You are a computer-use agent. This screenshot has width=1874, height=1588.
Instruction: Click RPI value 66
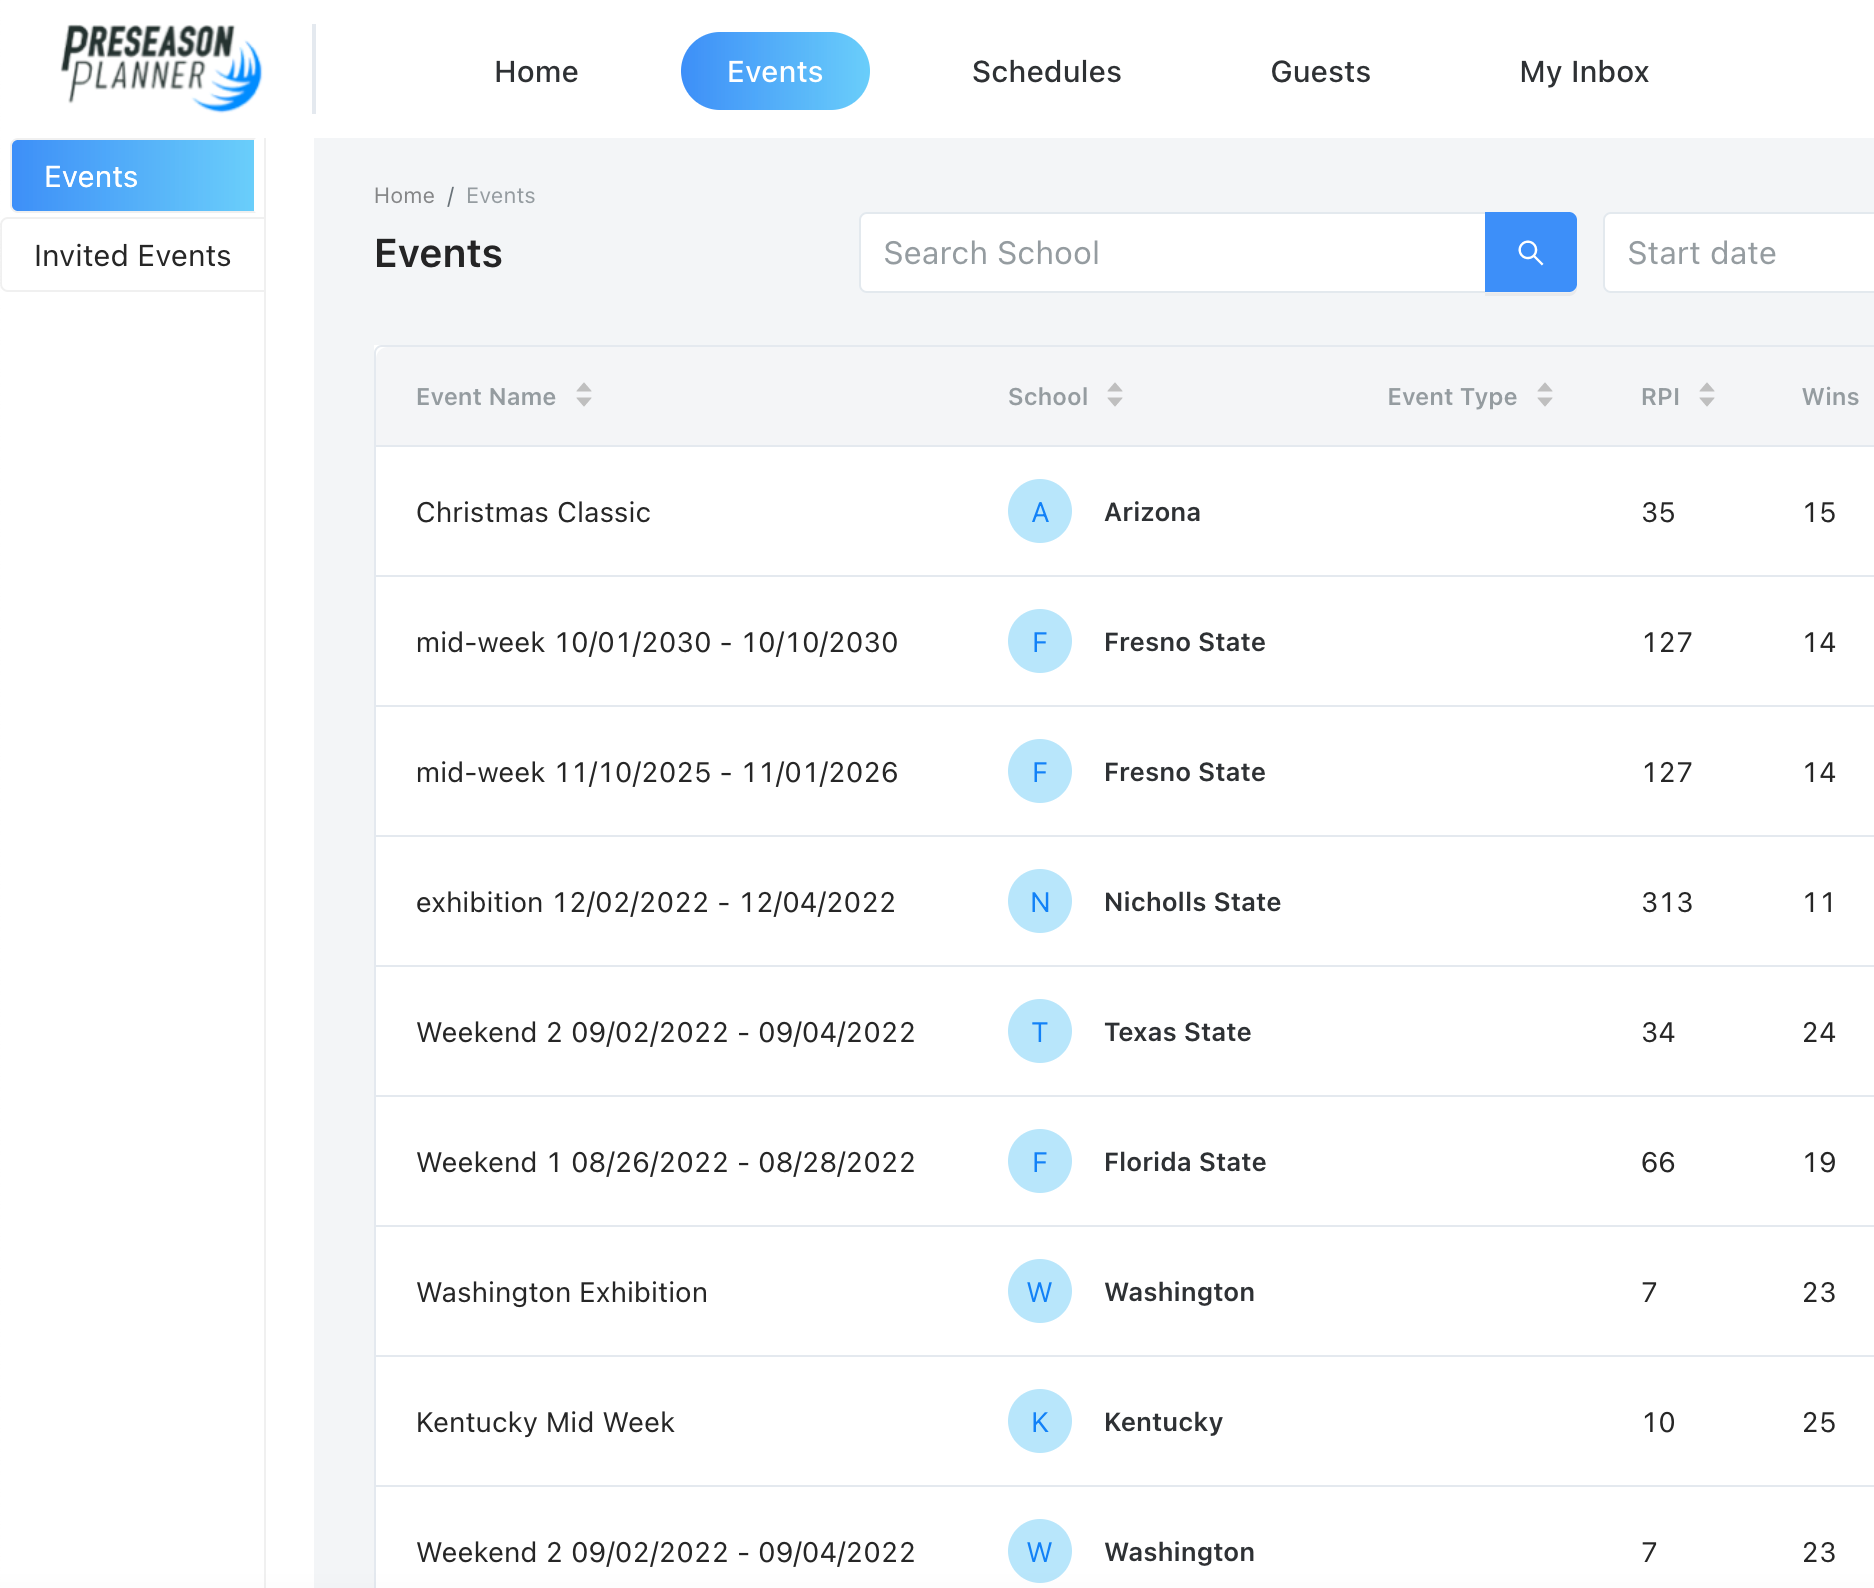[1658, 1162]
